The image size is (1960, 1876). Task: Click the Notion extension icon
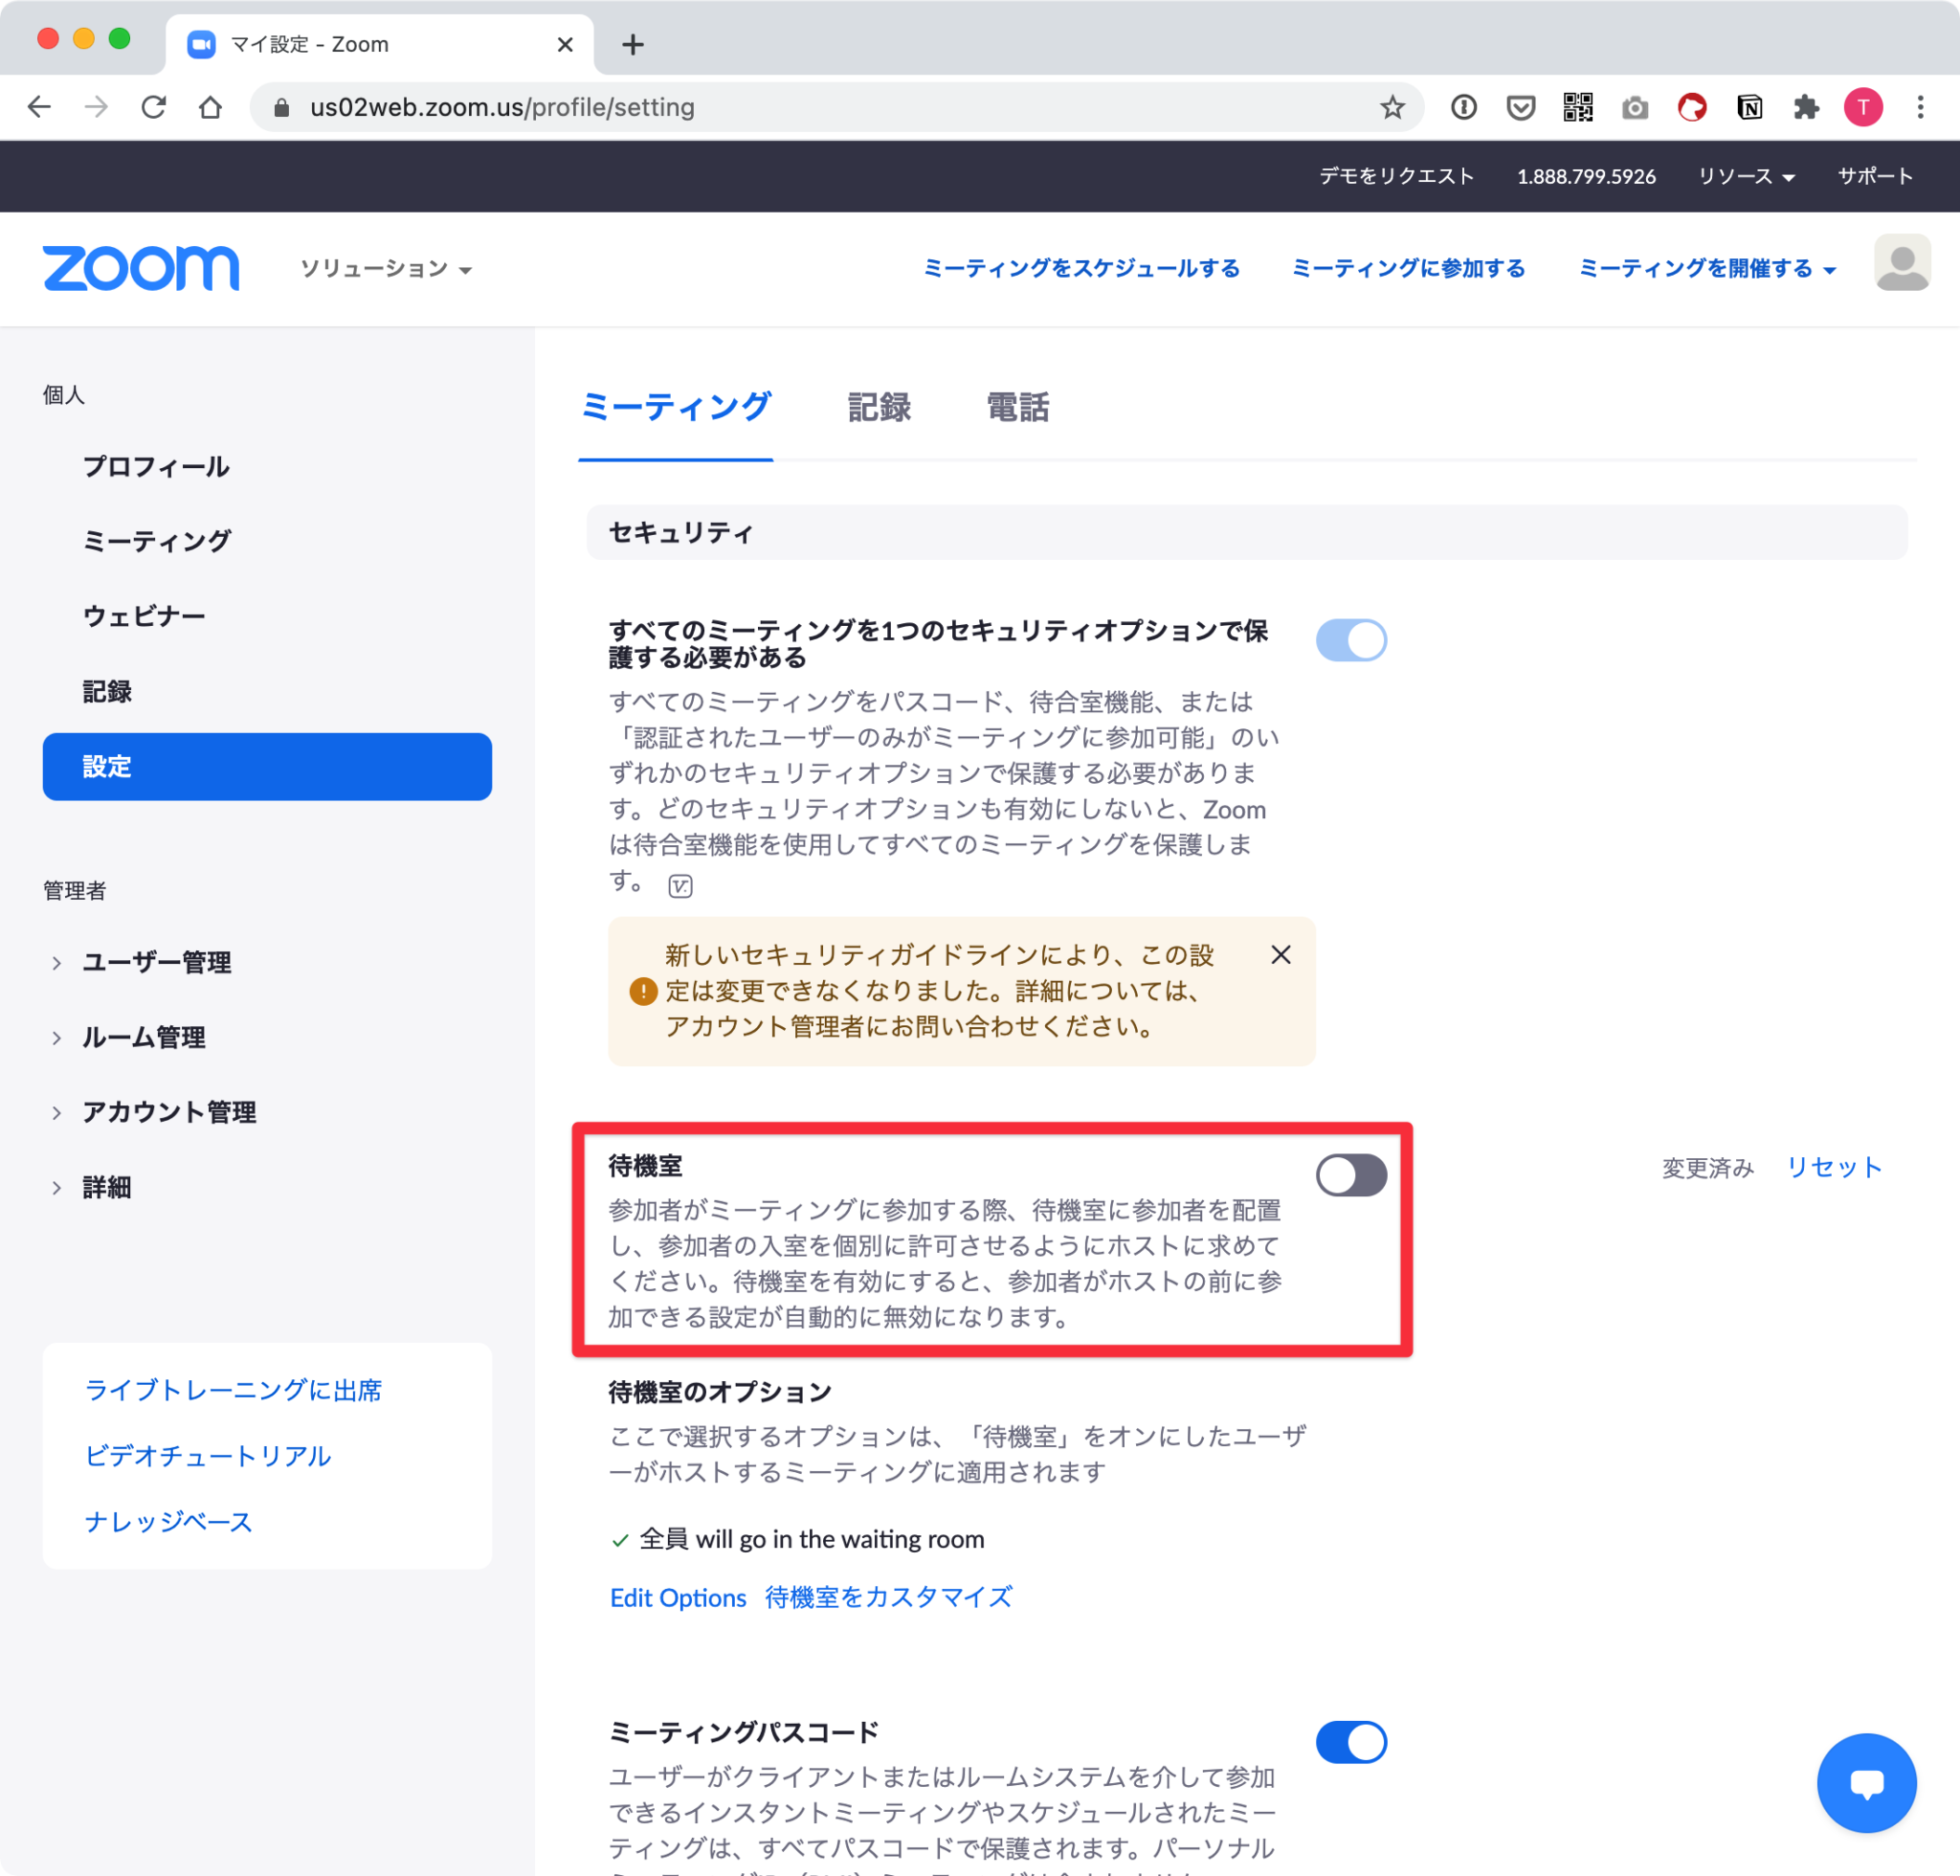[x=1749, y=107]
